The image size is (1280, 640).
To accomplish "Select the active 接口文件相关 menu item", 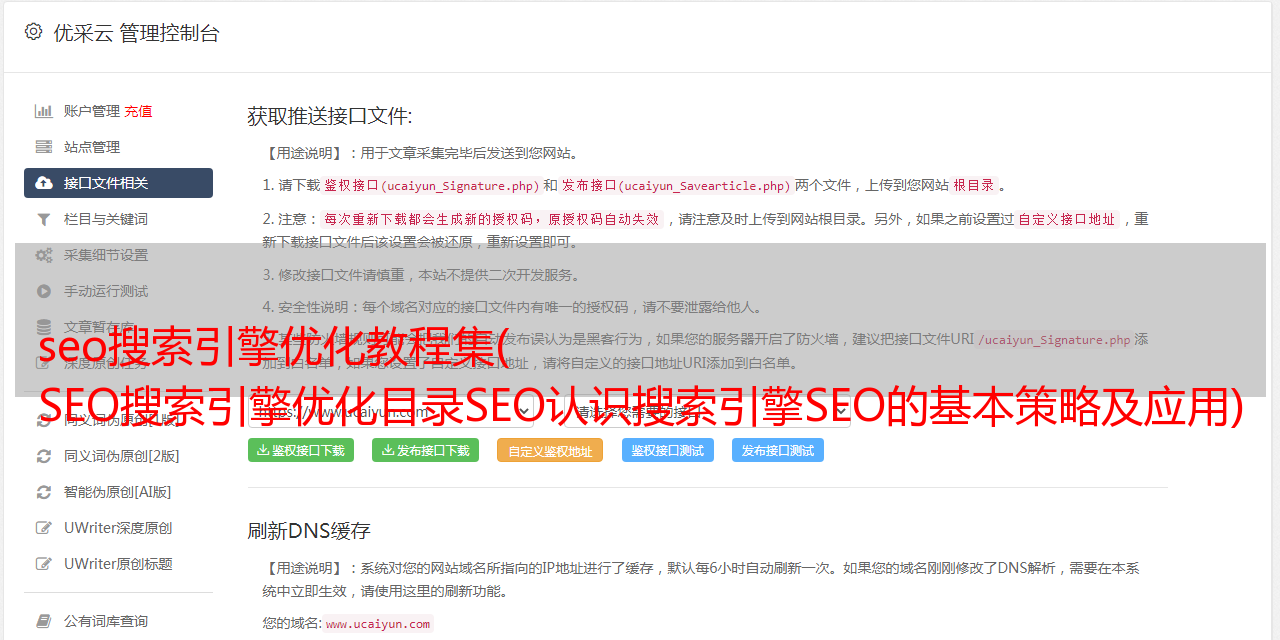I will tap(118, 183).
